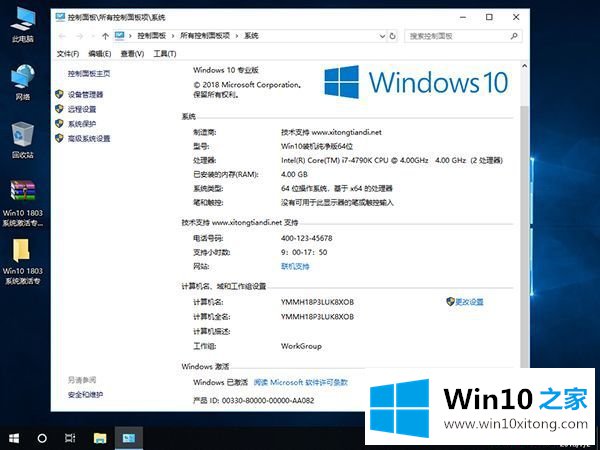Open the 回收站 recycle bin icon
Screen dimensions: 600x450
(23, 140)
